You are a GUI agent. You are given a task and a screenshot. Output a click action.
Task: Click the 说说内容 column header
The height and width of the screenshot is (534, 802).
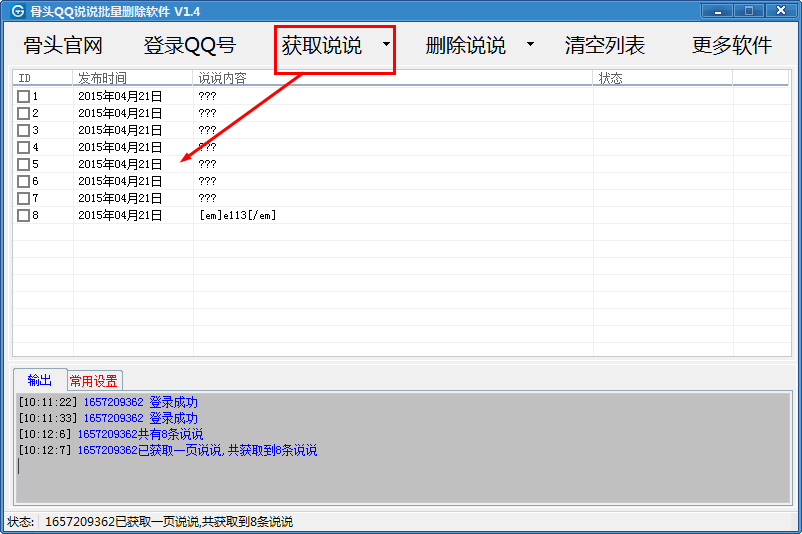[x=393, y=78]
